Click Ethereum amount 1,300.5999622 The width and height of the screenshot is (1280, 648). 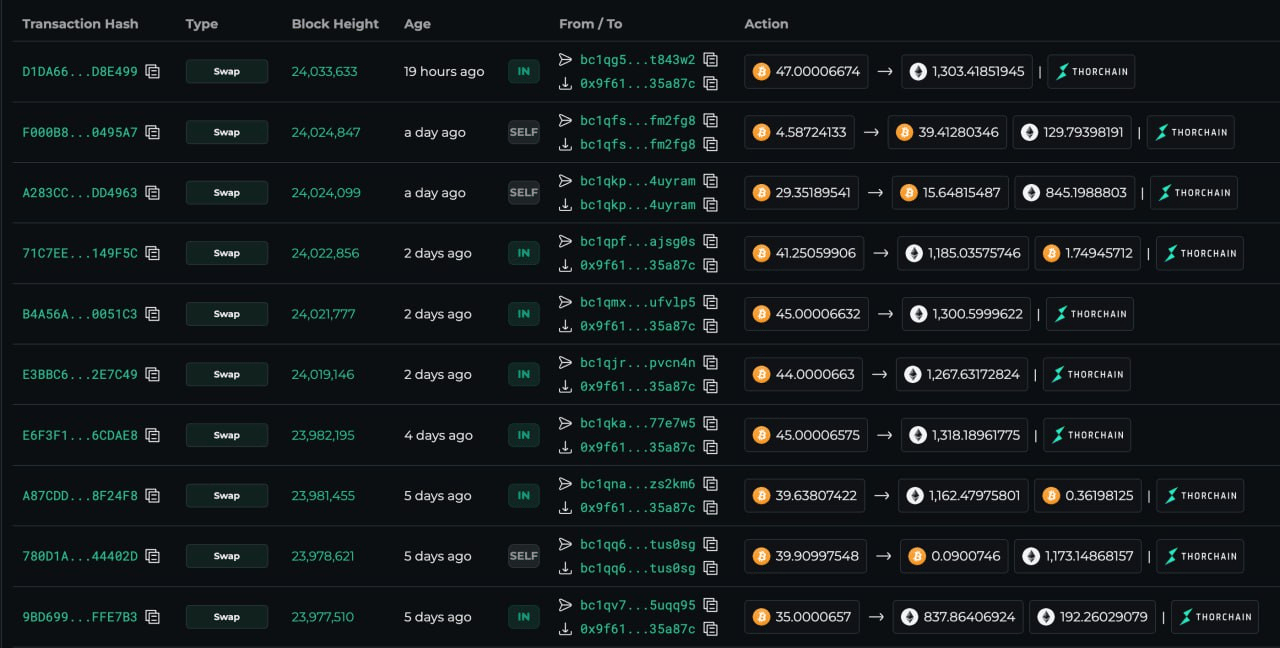[966, 314]
